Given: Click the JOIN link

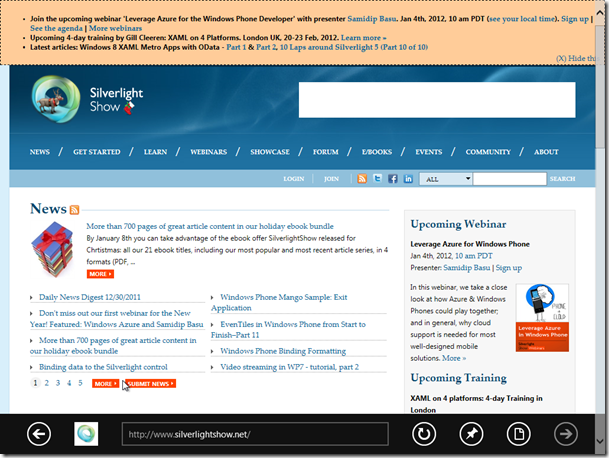Looking at the screenshot, I should click(x=331, y=179).
